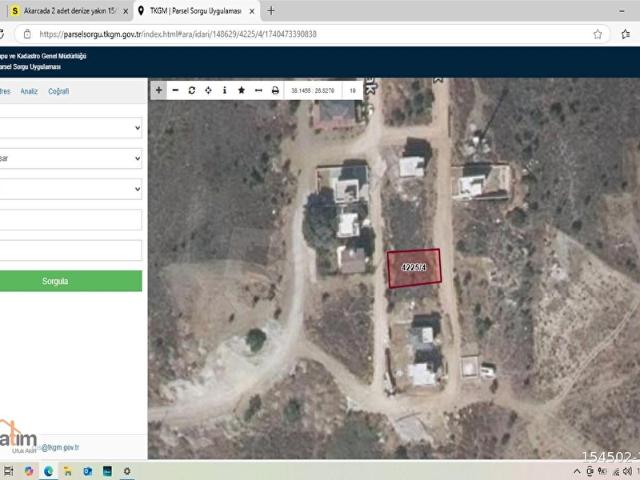This screenshot has width=640, height=480.
Task: Click the Microsoft Edge taskbar icon
Action: click(x=49, y=471)
